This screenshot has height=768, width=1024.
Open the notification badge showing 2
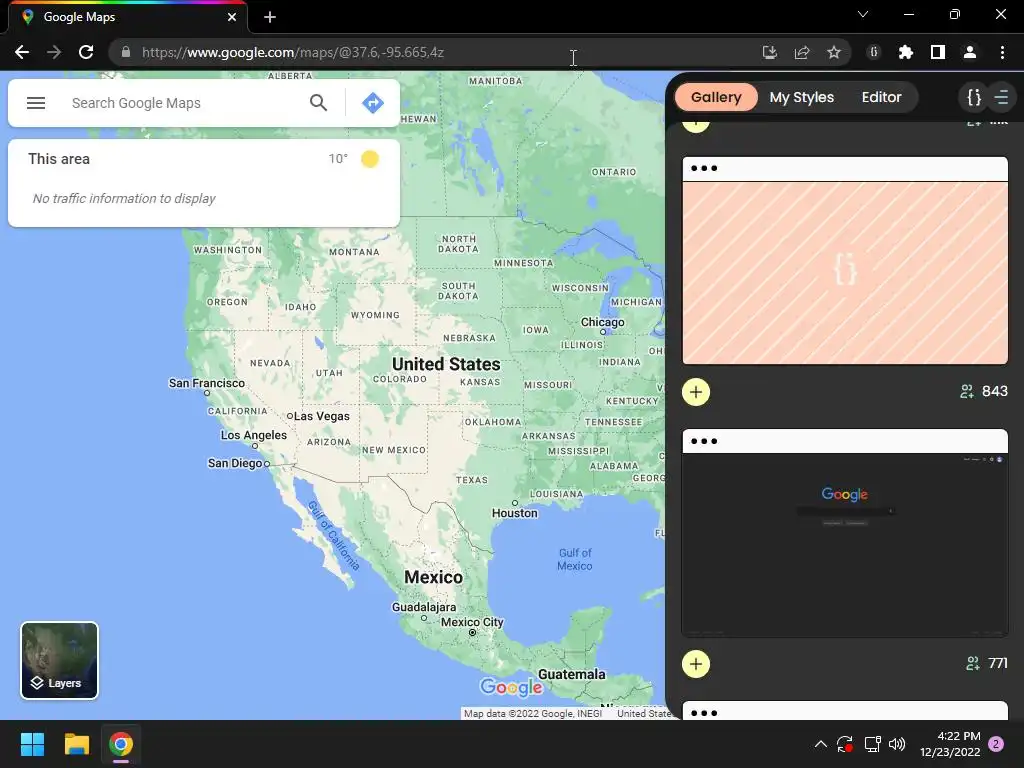[996, 744]
